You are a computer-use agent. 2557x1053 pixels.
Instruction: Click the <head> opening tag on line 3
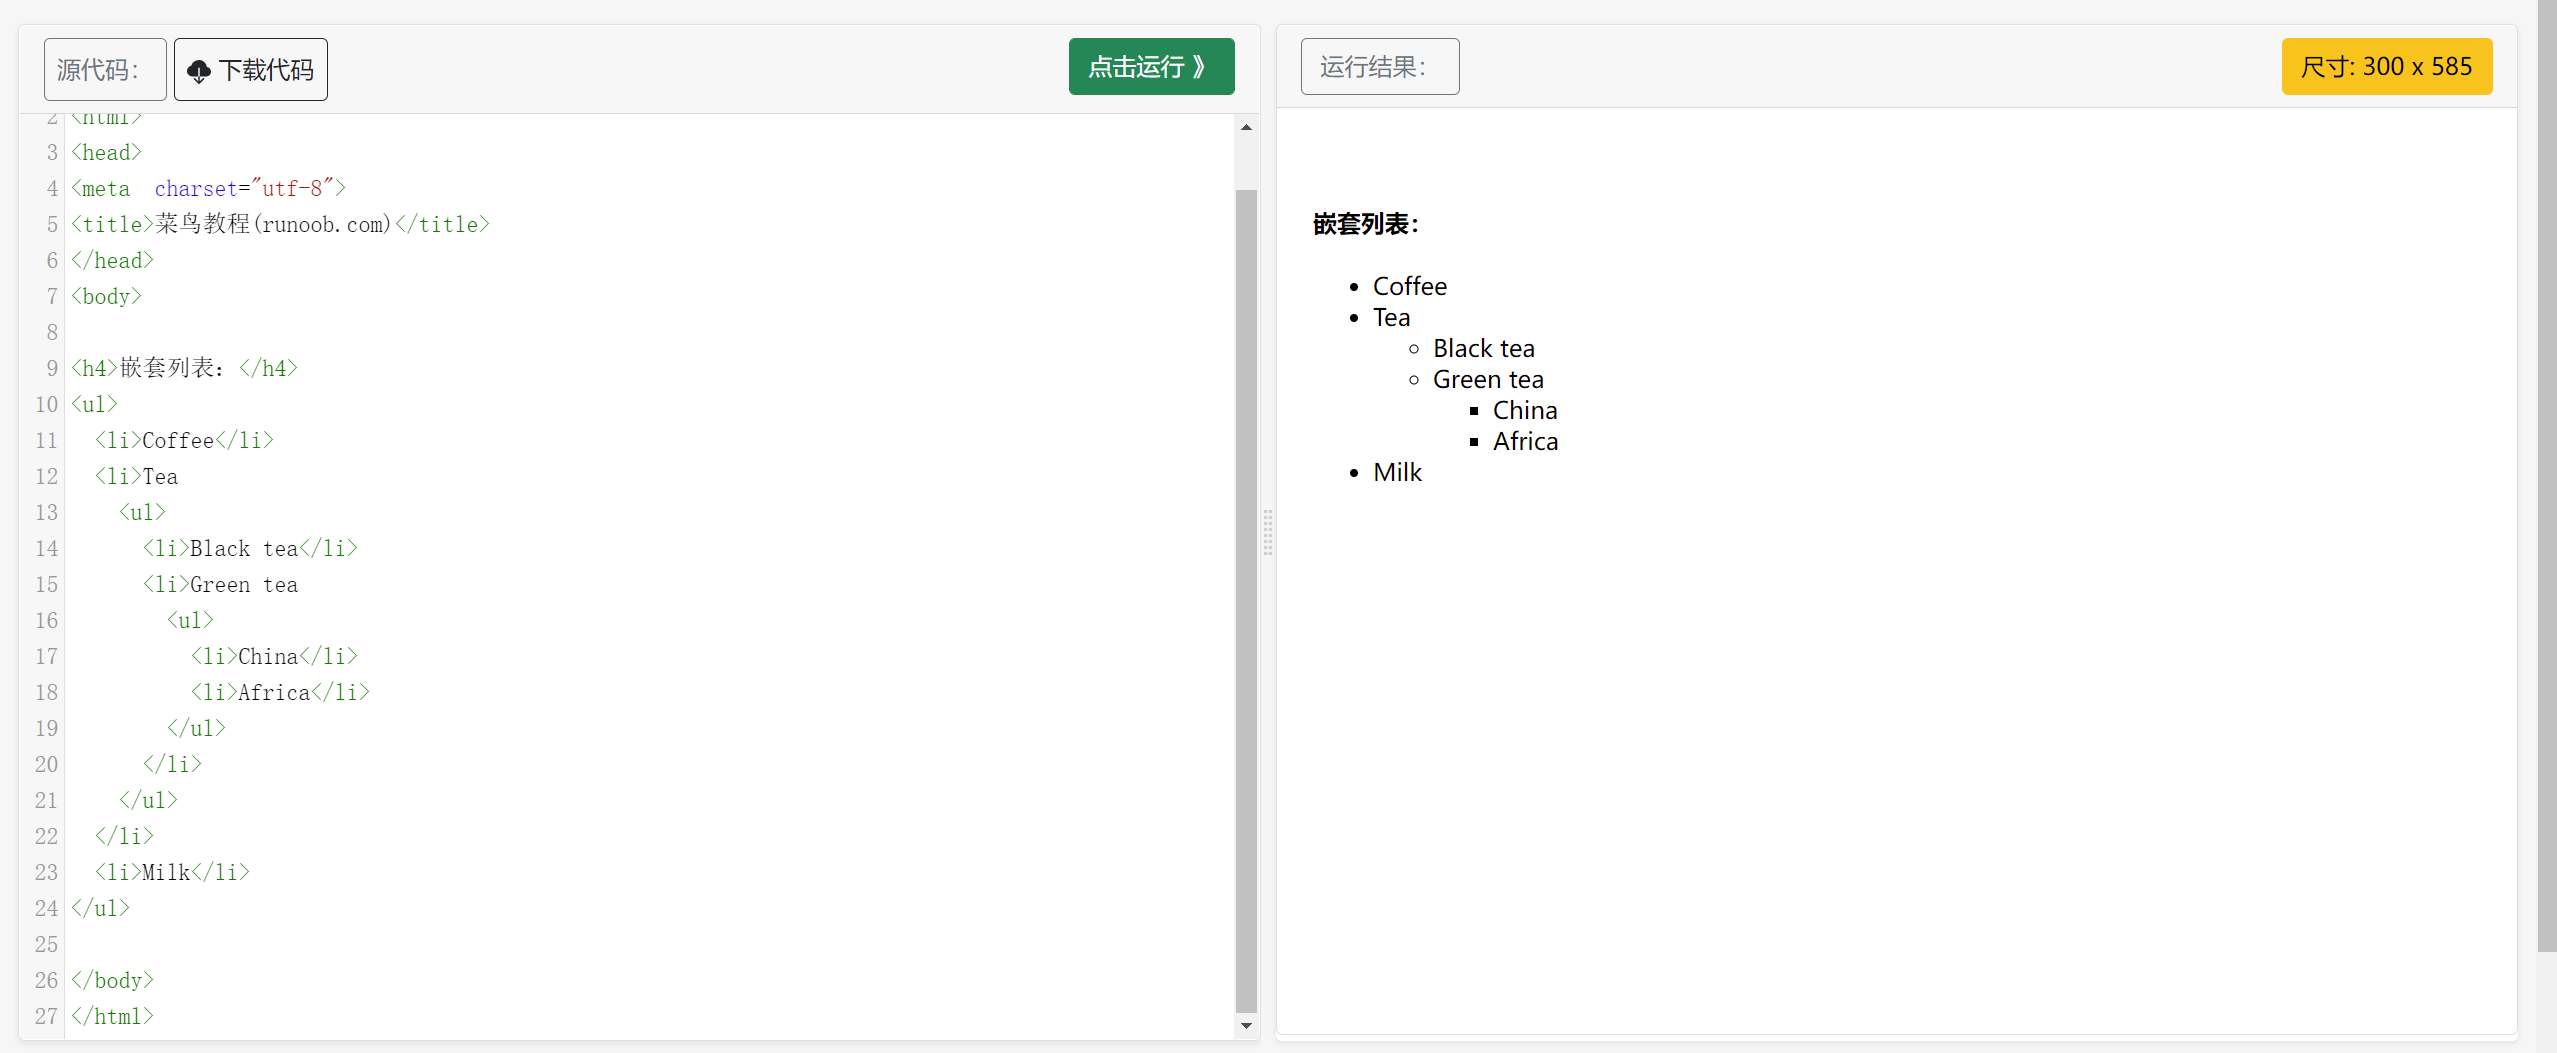point(106,152)
